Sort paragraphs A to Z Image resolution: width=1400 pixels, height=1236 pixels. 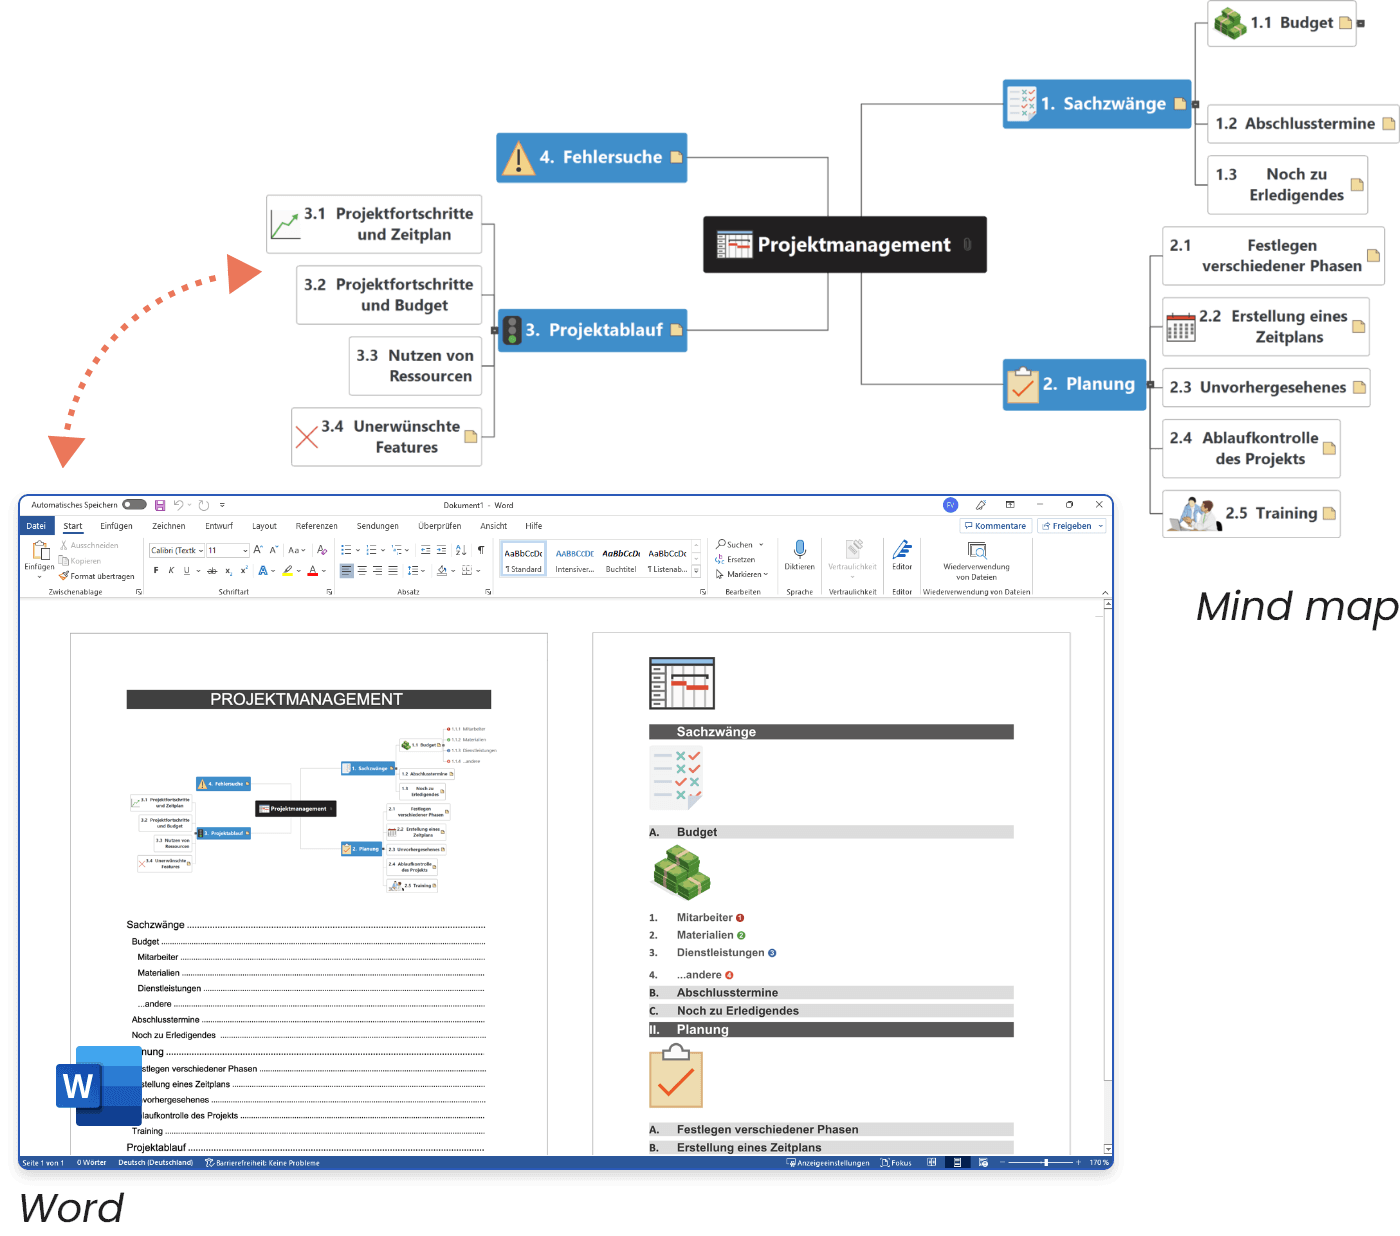click(461, 550)
